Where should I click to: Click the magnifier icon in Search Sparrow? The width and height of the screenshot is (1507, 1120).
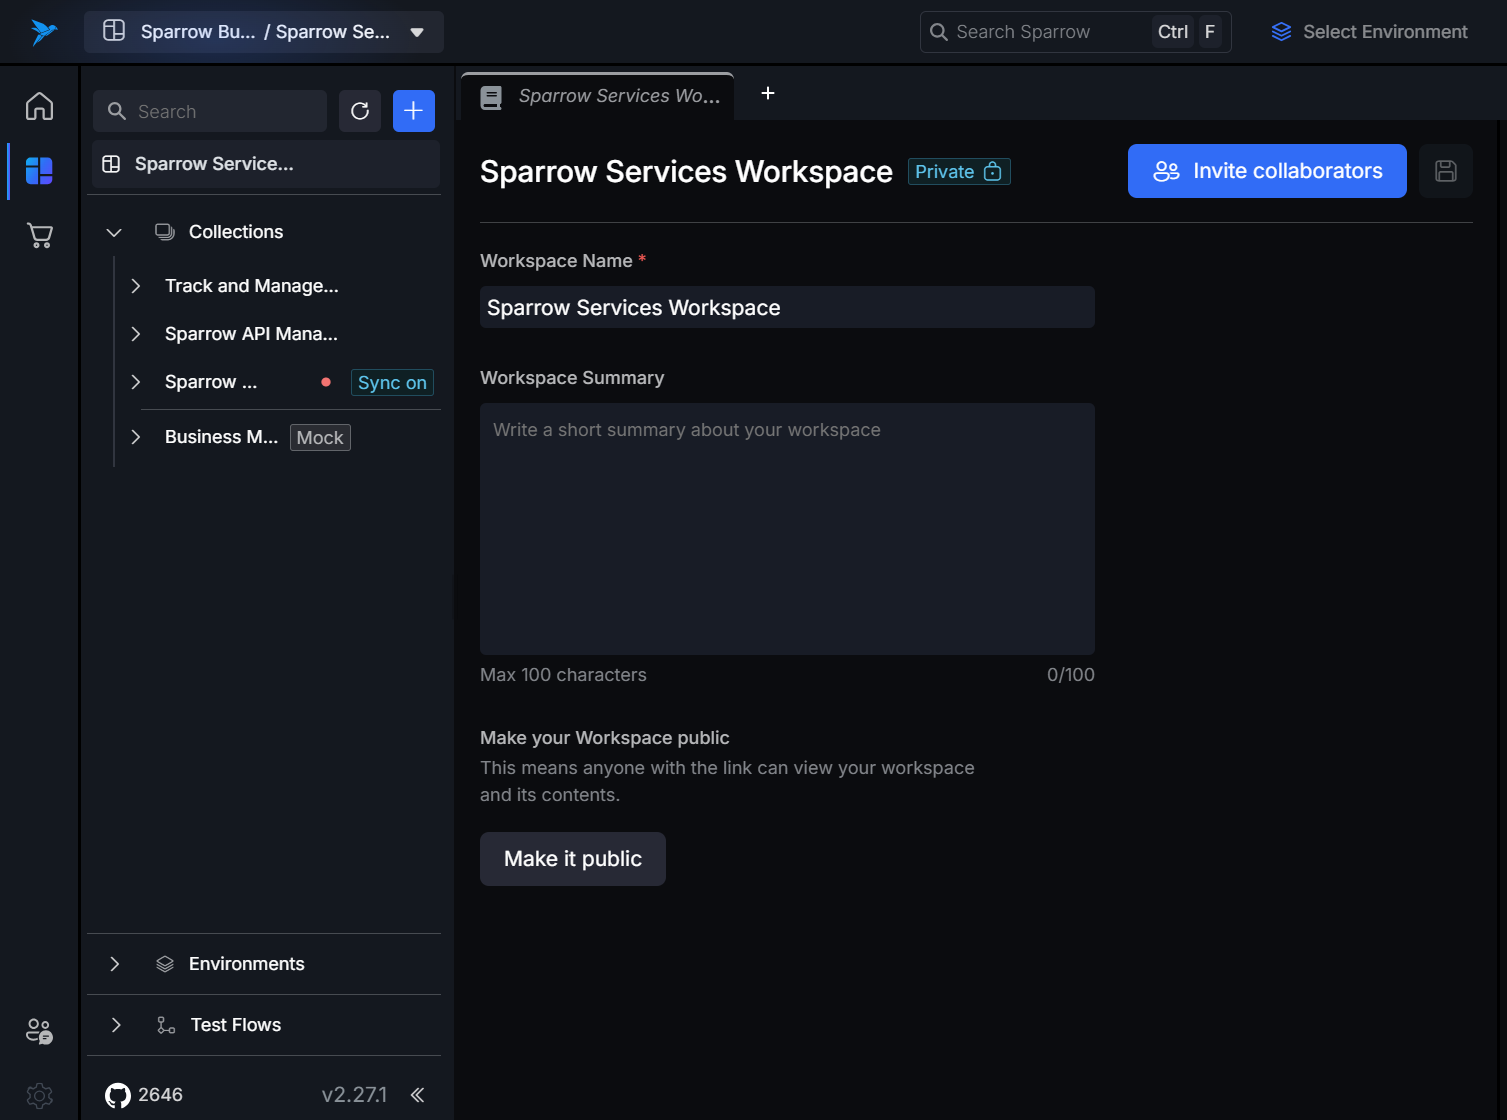(x=939, y=32)
